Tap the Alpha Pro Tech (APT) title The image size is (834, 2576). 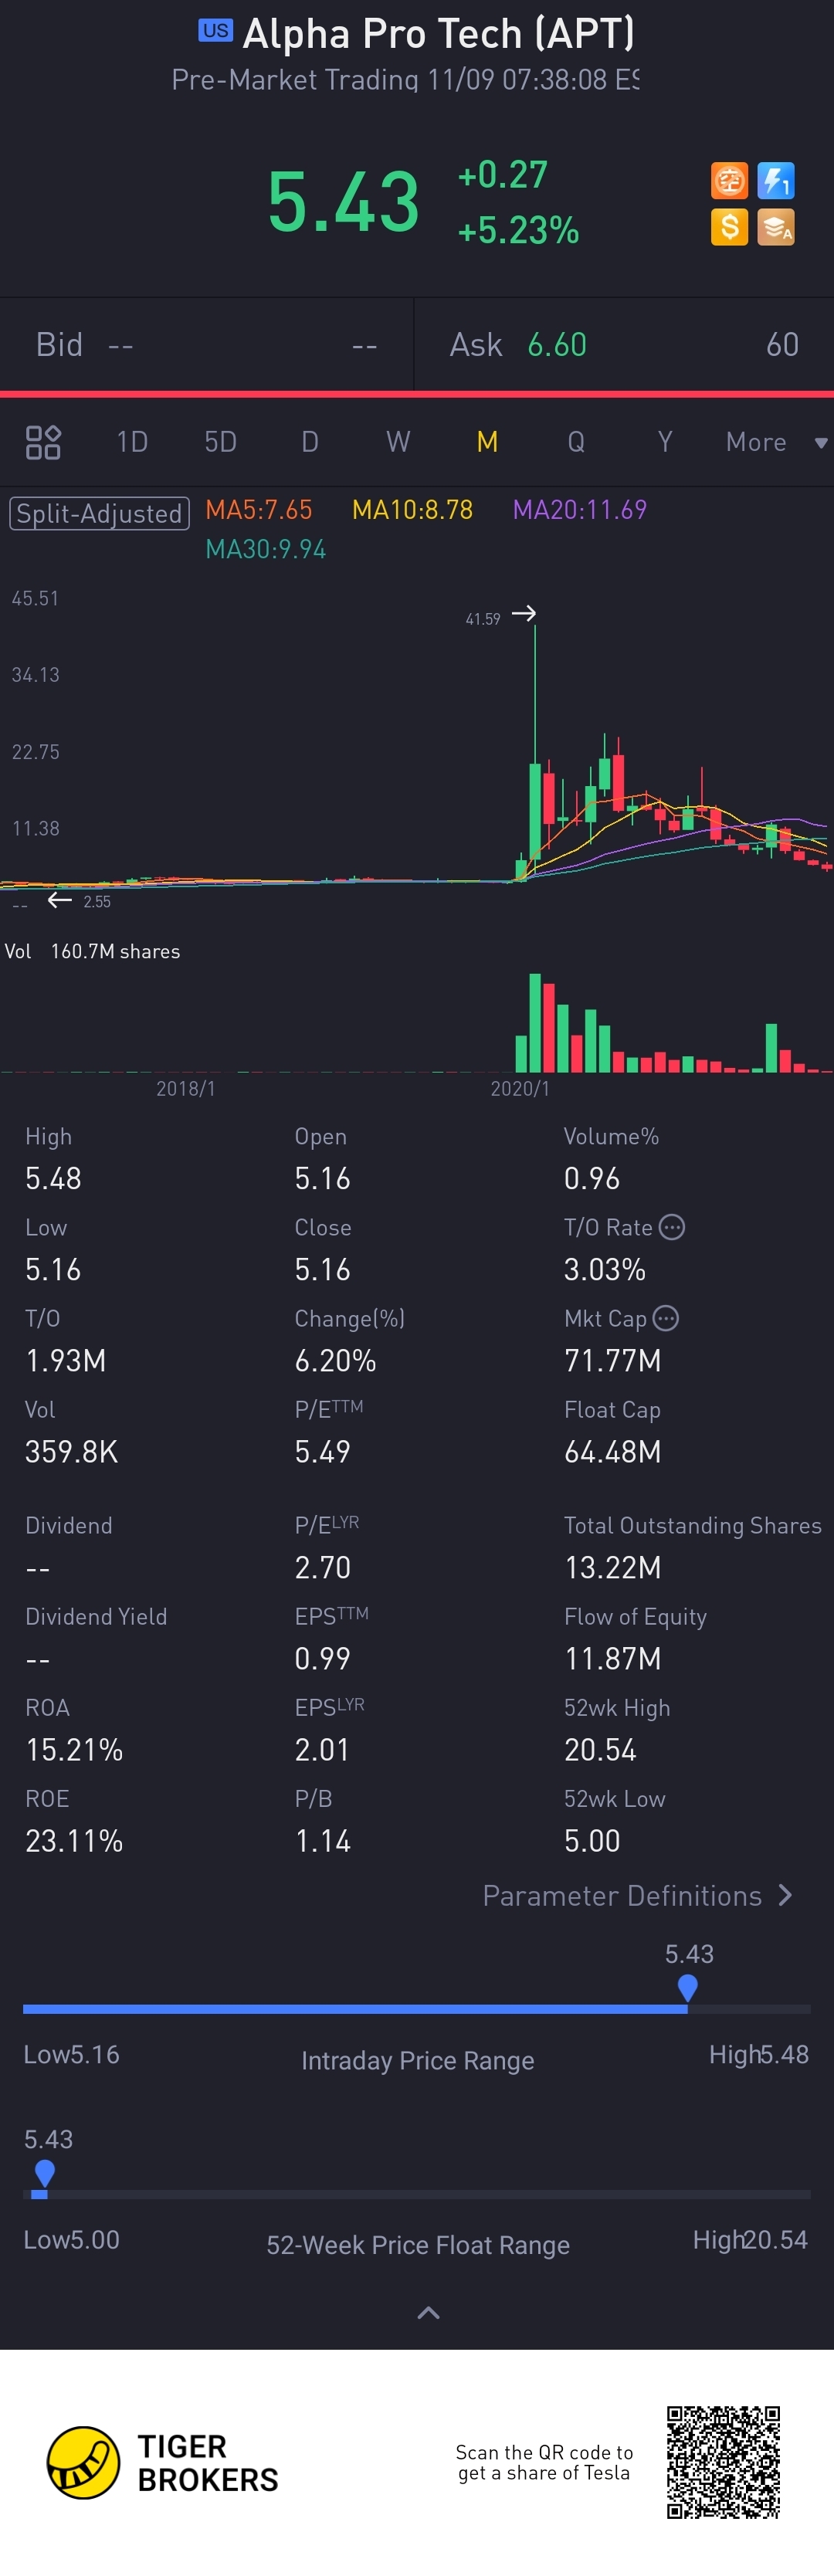pos(438,33)
